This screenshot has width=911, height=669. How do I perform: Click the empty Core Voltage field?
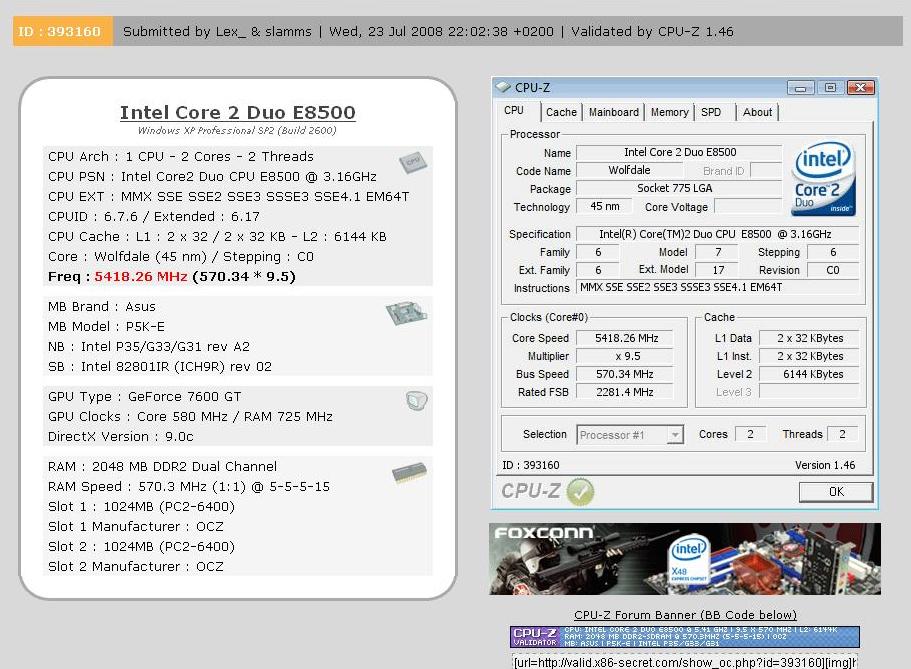pyautogui.click(x=748, y=206)
